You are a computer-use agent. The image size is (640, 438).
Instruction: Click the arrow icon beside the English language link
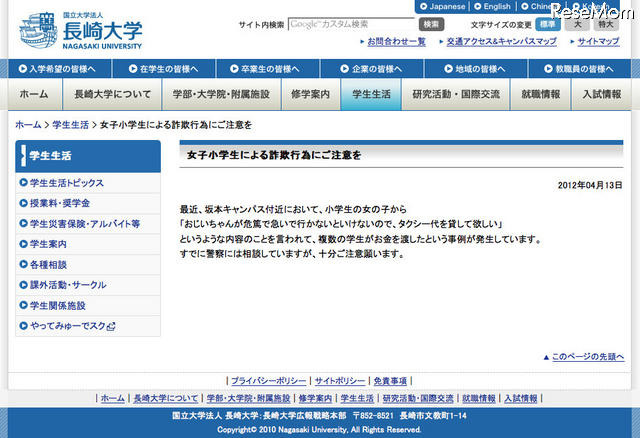[x=477, y=6]
